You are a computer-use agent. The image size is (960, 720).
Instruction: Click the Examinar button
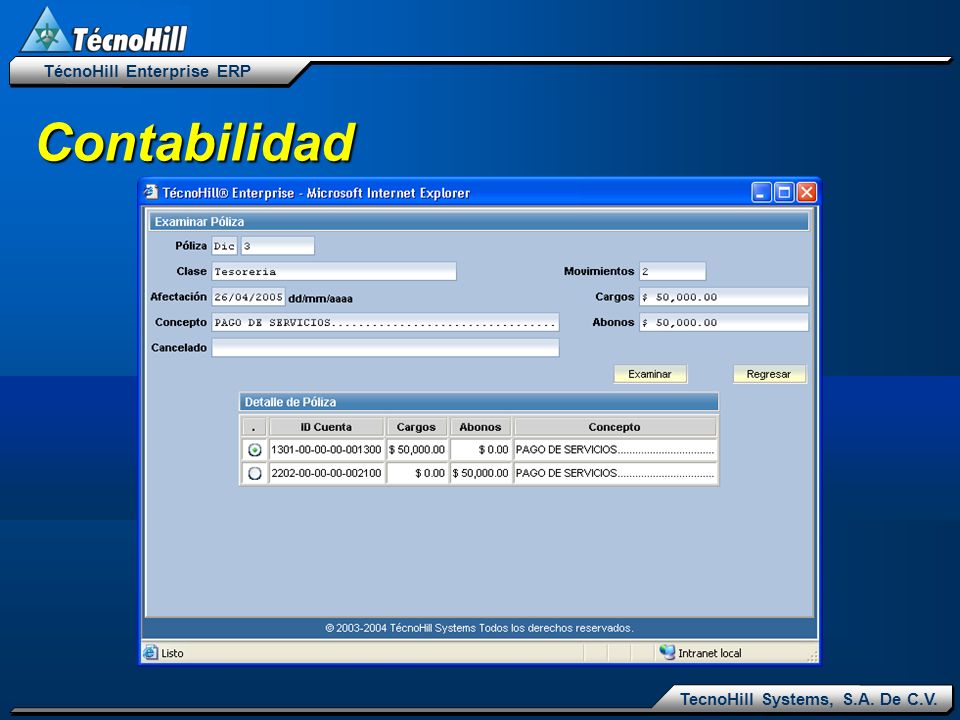tap(650, 374)
